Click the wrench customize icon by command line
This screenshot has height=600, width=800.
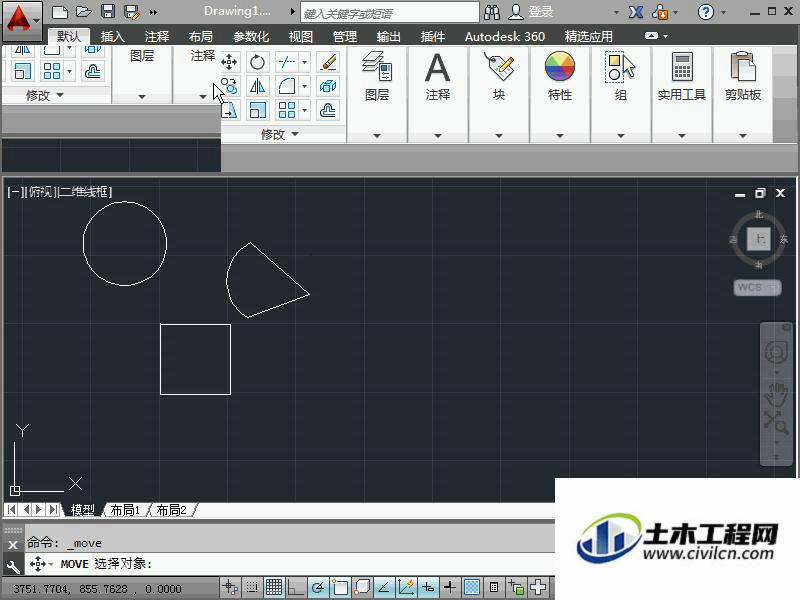13,565
